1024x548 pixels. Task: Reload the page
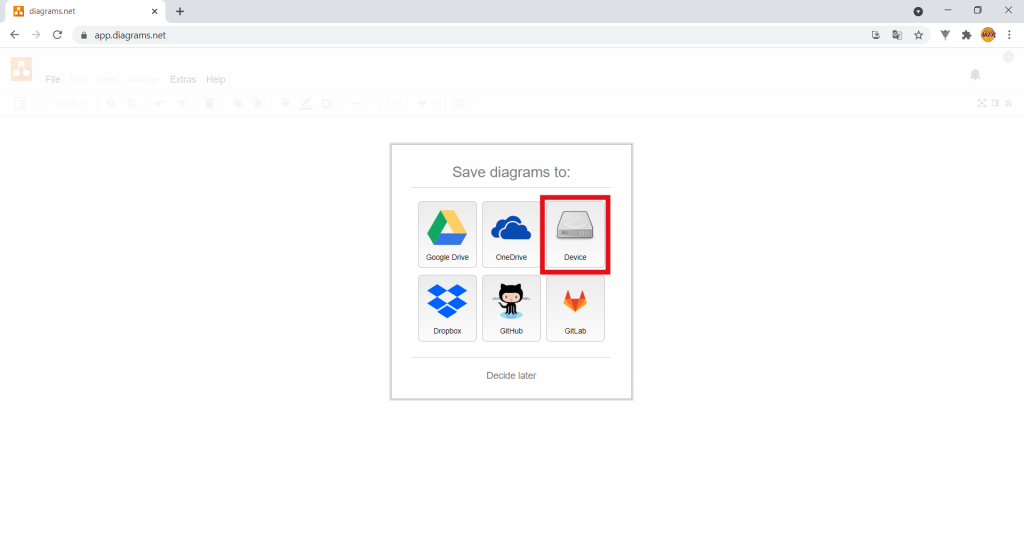pyautogui.click(x=57, y=35)
